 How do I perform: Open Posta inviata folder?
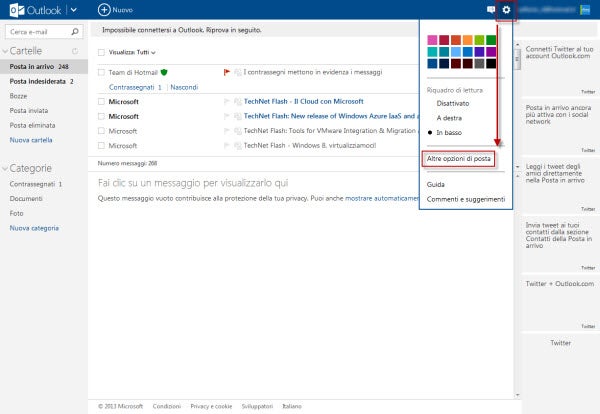click(x=29, y=111)
